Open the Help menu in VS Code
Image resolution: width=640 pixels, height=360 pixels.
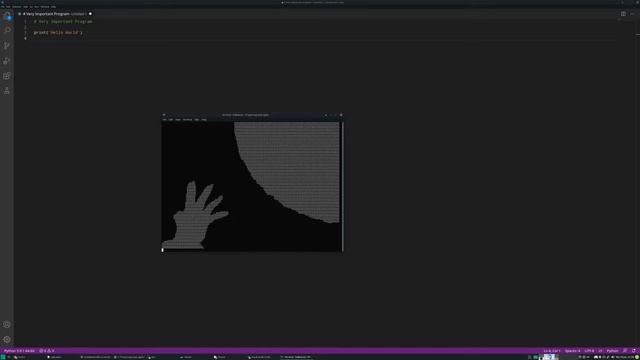tap(53, 7)
